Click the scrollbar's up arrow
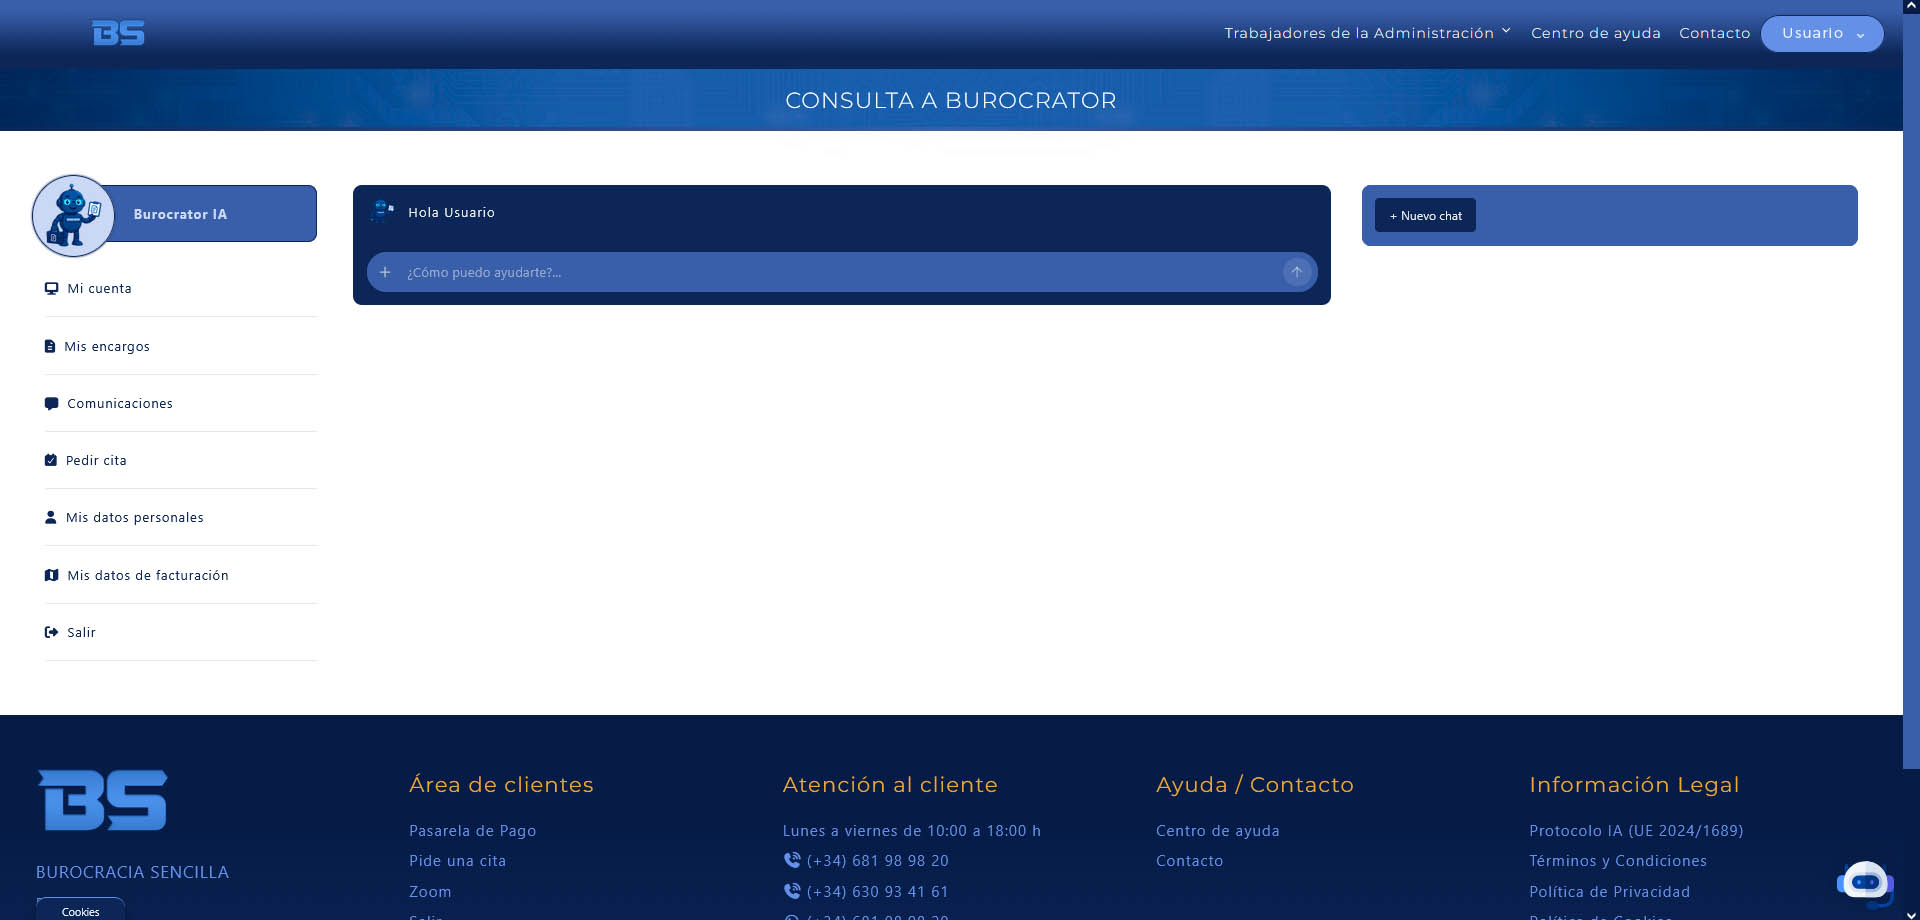This screenshot has width=1920, height=920. pos(1911,6)
